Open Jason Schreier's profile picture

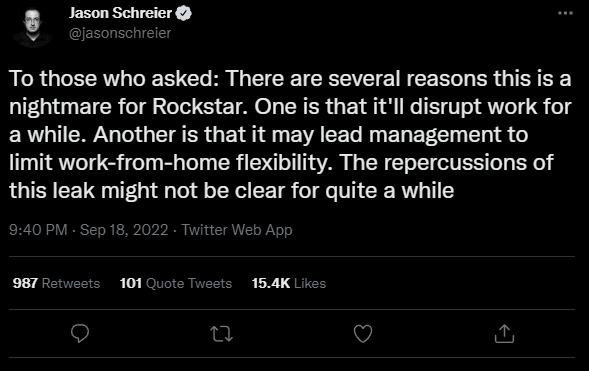32,27
